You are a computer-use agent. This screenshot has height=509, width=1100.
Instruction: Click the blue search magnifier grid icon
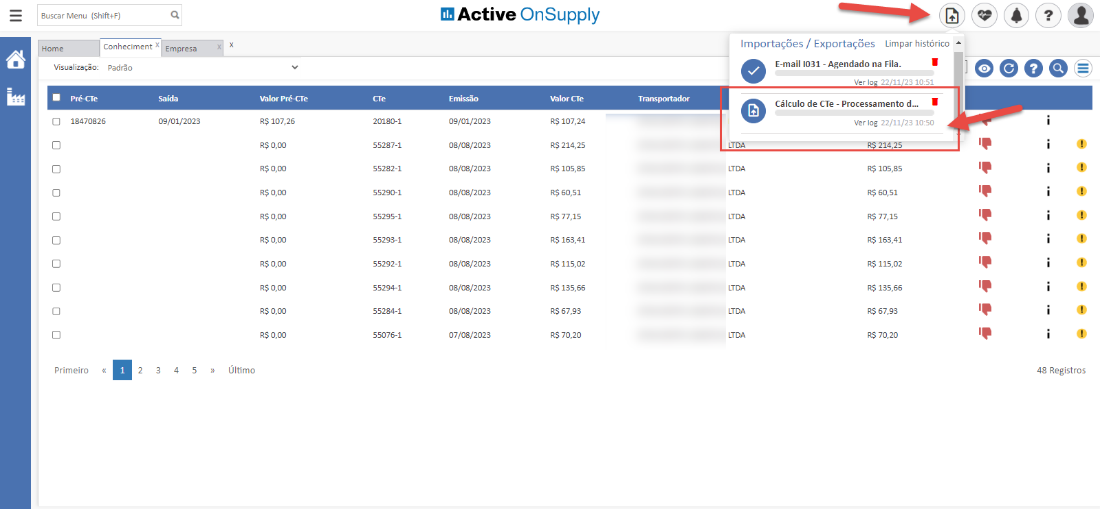pyautogui.click(x=1058, y=68)
